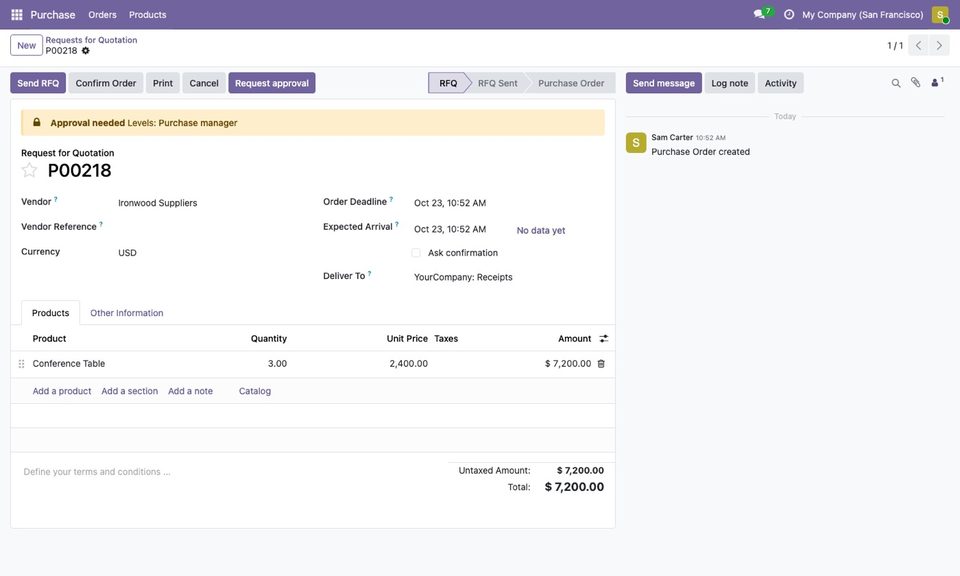Image resolution: width=960 pixels, height=576 pixels.
Task: Open the Order Deadline date picker
Action: 508,203
